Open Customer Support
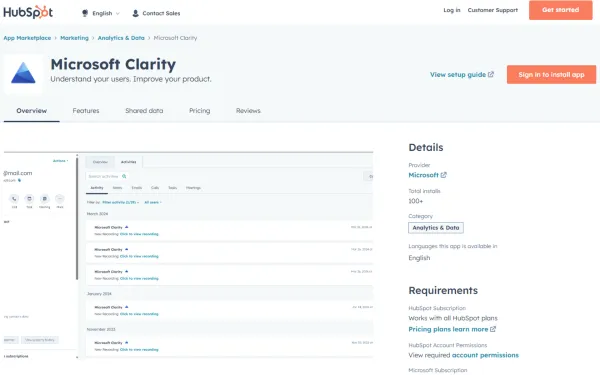The image size is (600, 375). pos(492,10)
